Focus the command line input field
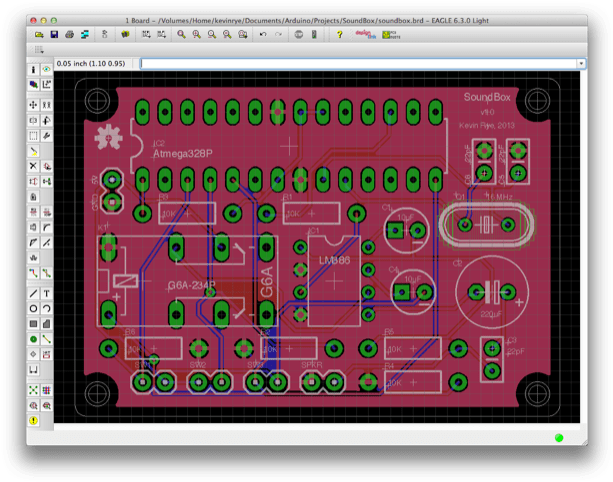Screen dimensions: 613x482 (x=358, y=63)
